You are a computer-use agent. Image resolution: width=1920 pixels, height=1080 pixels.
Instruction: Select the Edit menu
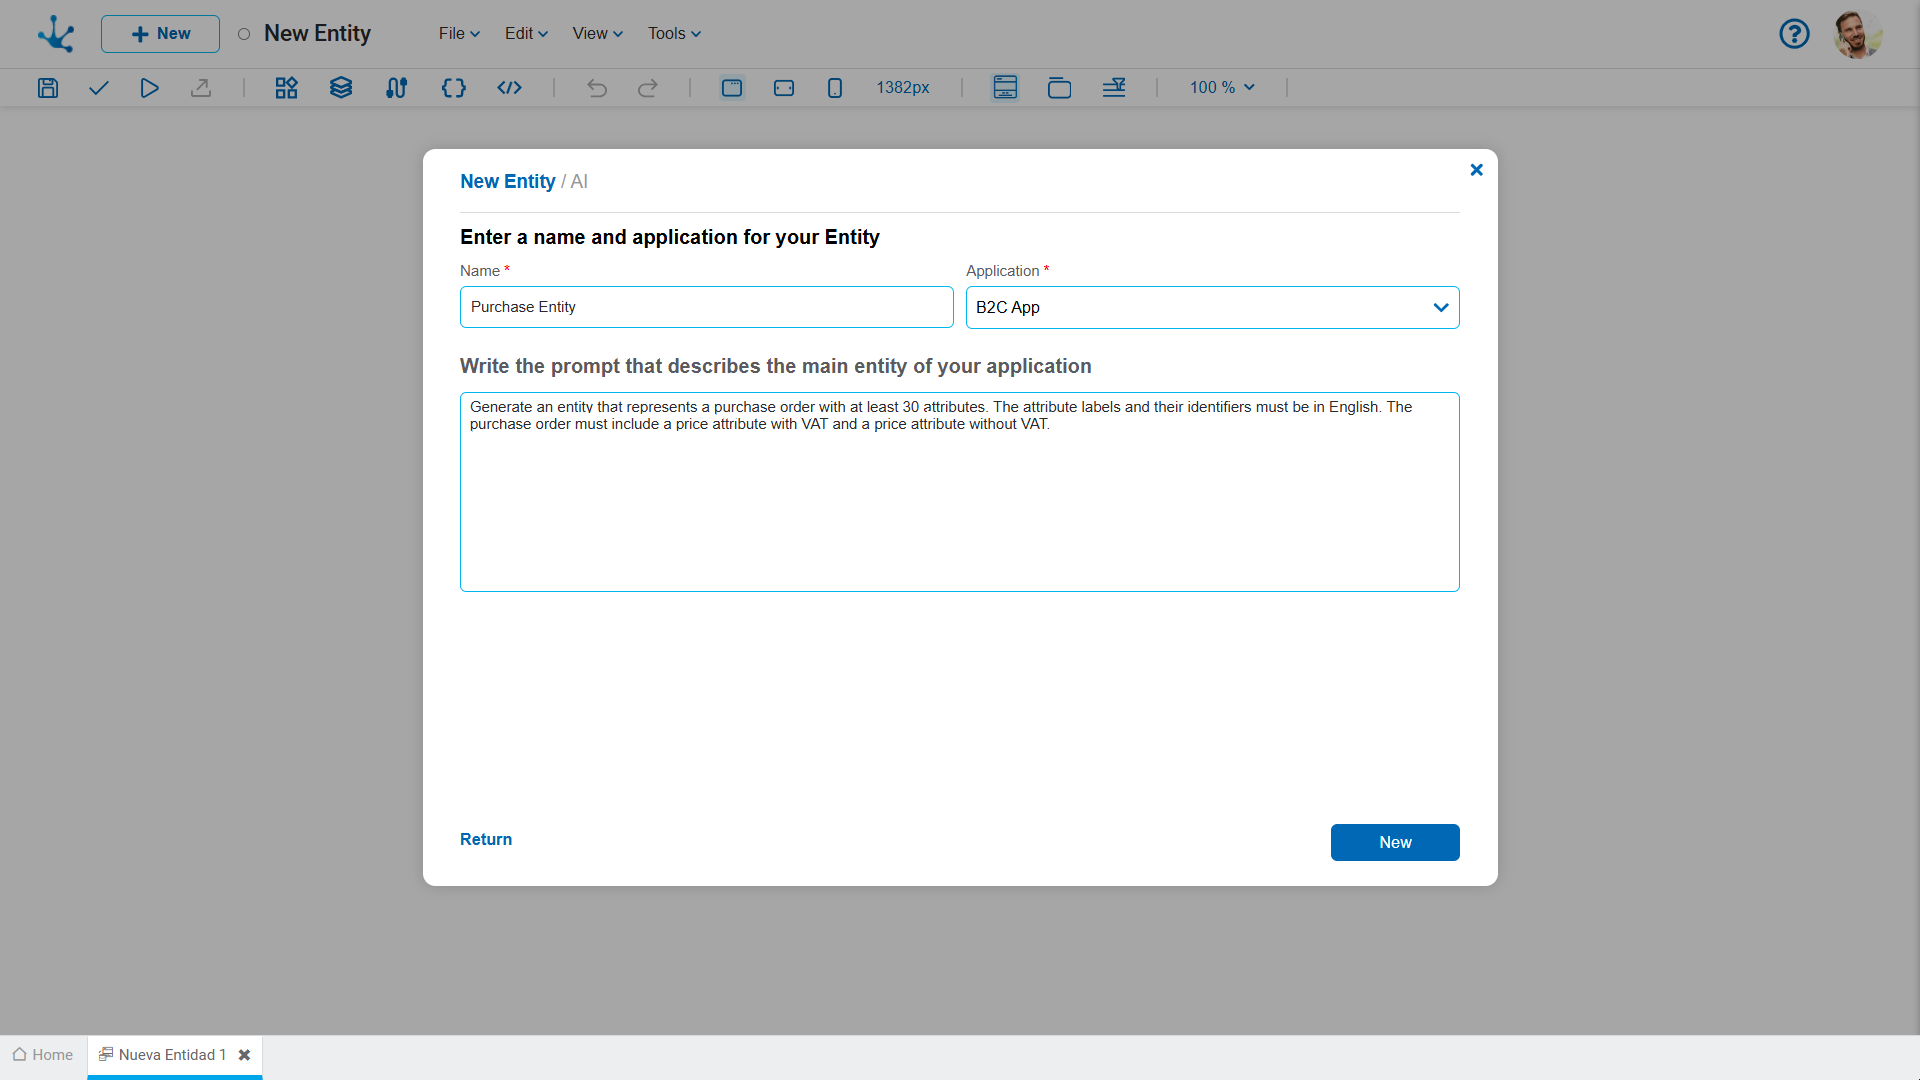pos(522,33)
